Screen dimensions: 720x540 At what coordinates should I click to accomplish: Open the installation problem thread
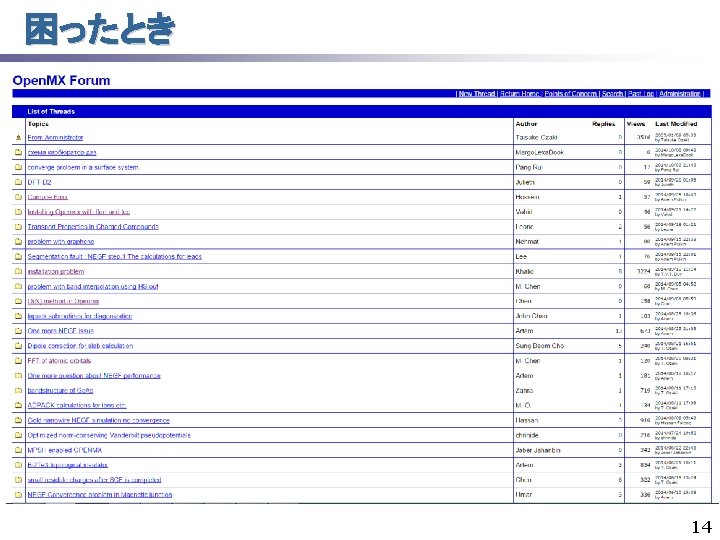point(56,271)
